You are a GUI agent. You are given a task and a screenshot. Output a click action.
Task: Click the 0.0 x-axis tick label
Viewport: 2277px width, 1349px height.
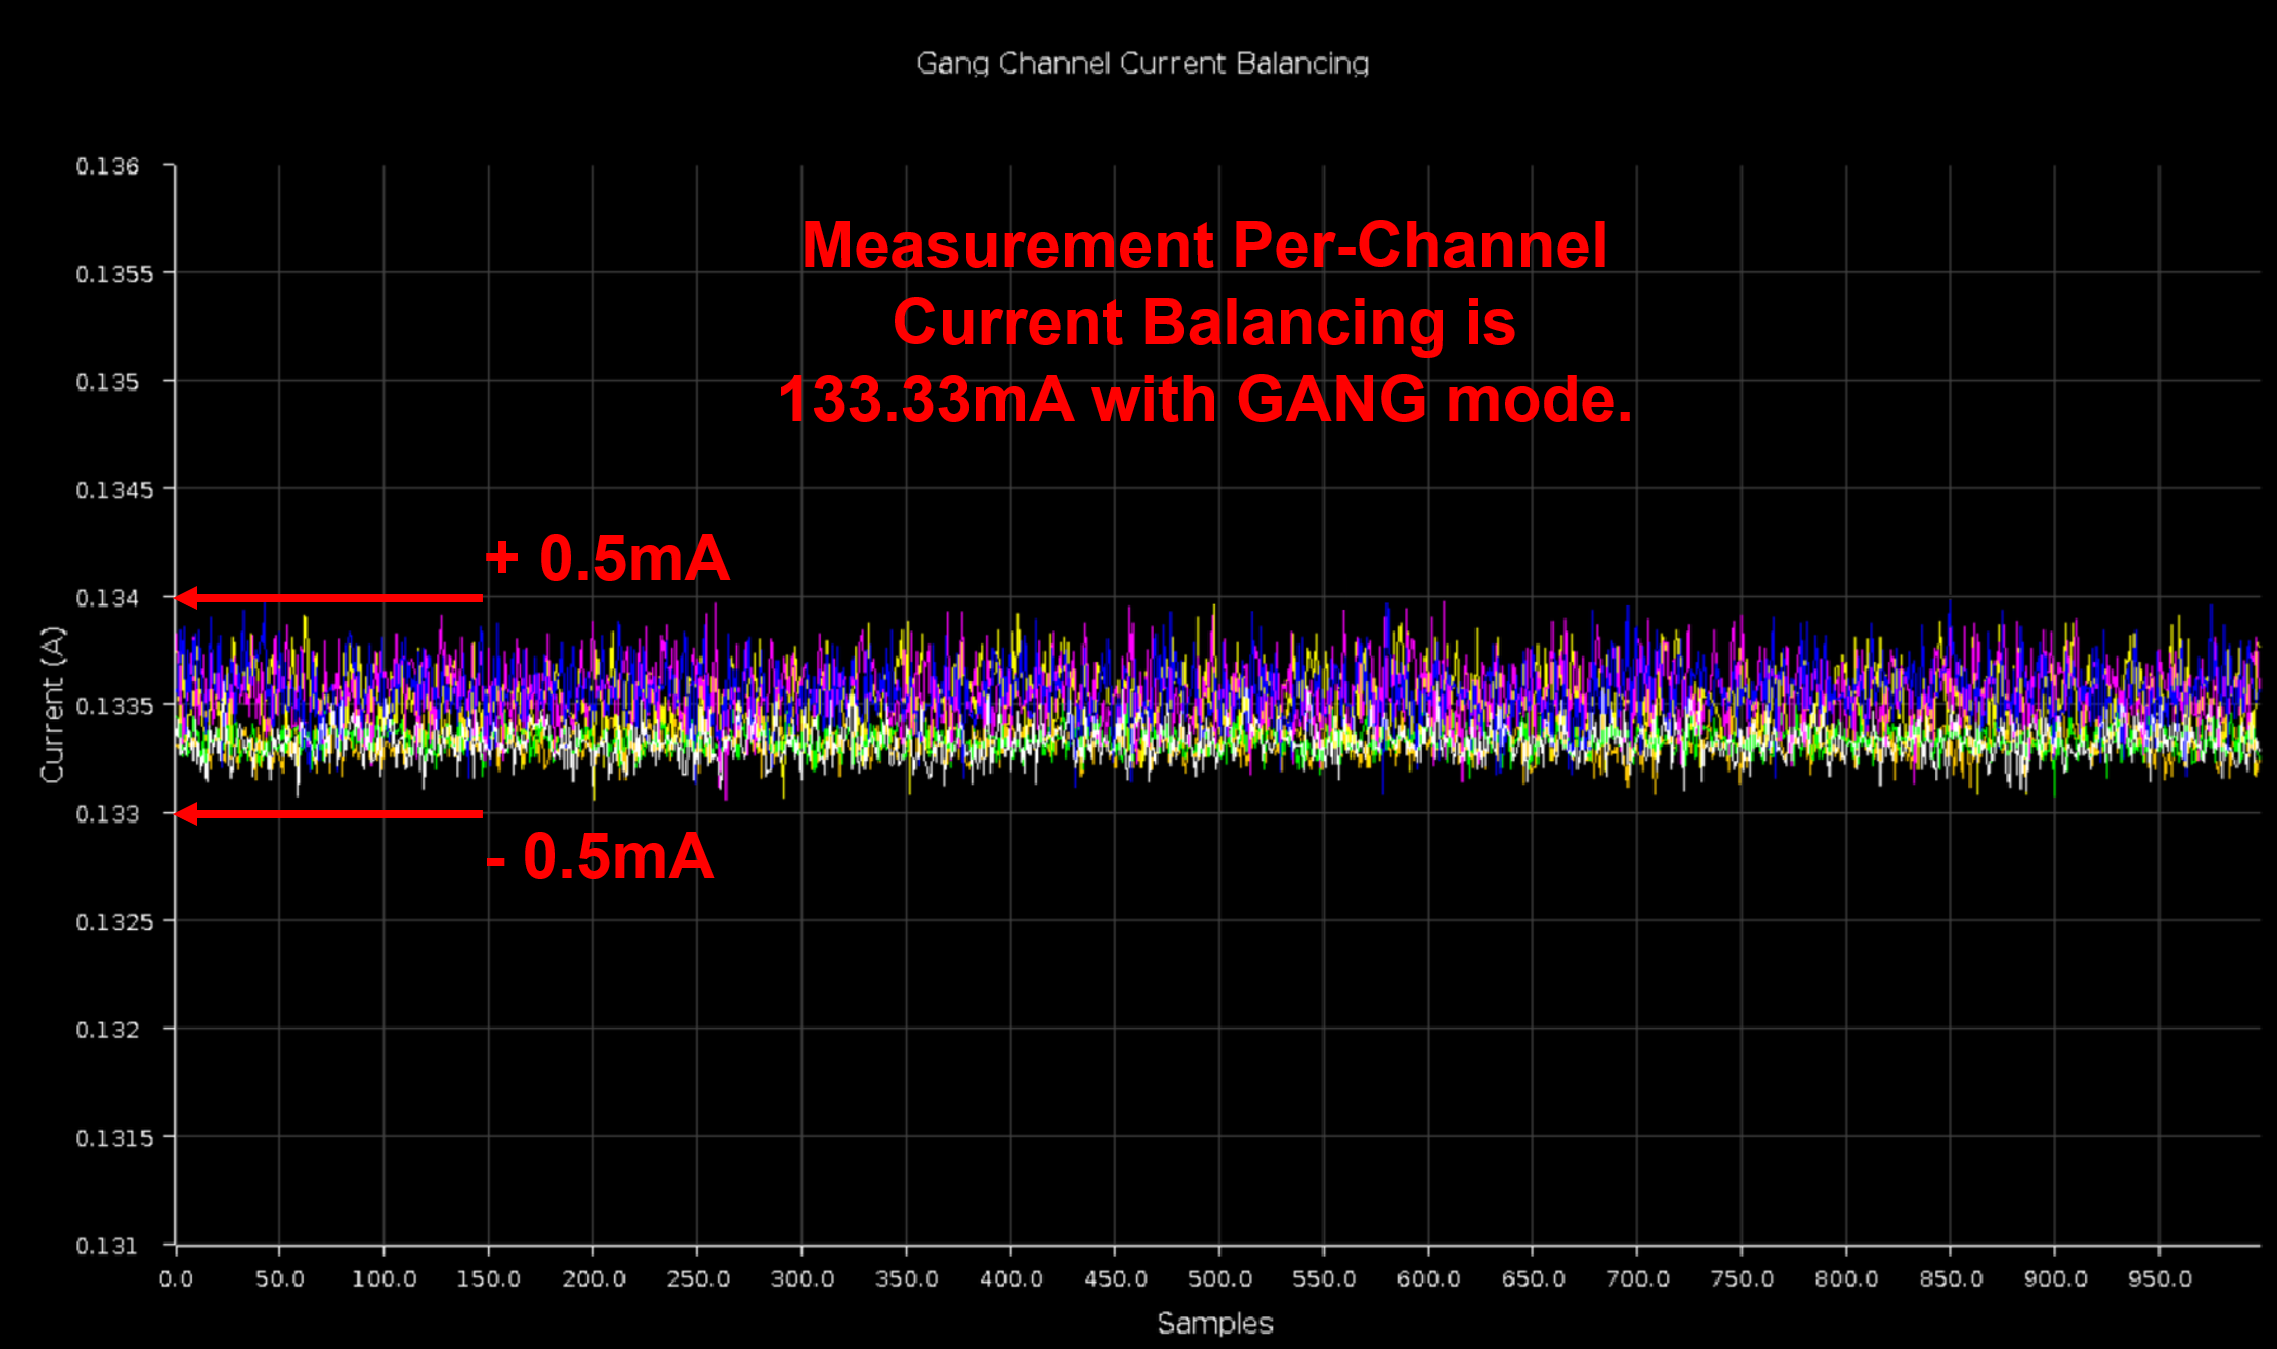(176, 1279)
